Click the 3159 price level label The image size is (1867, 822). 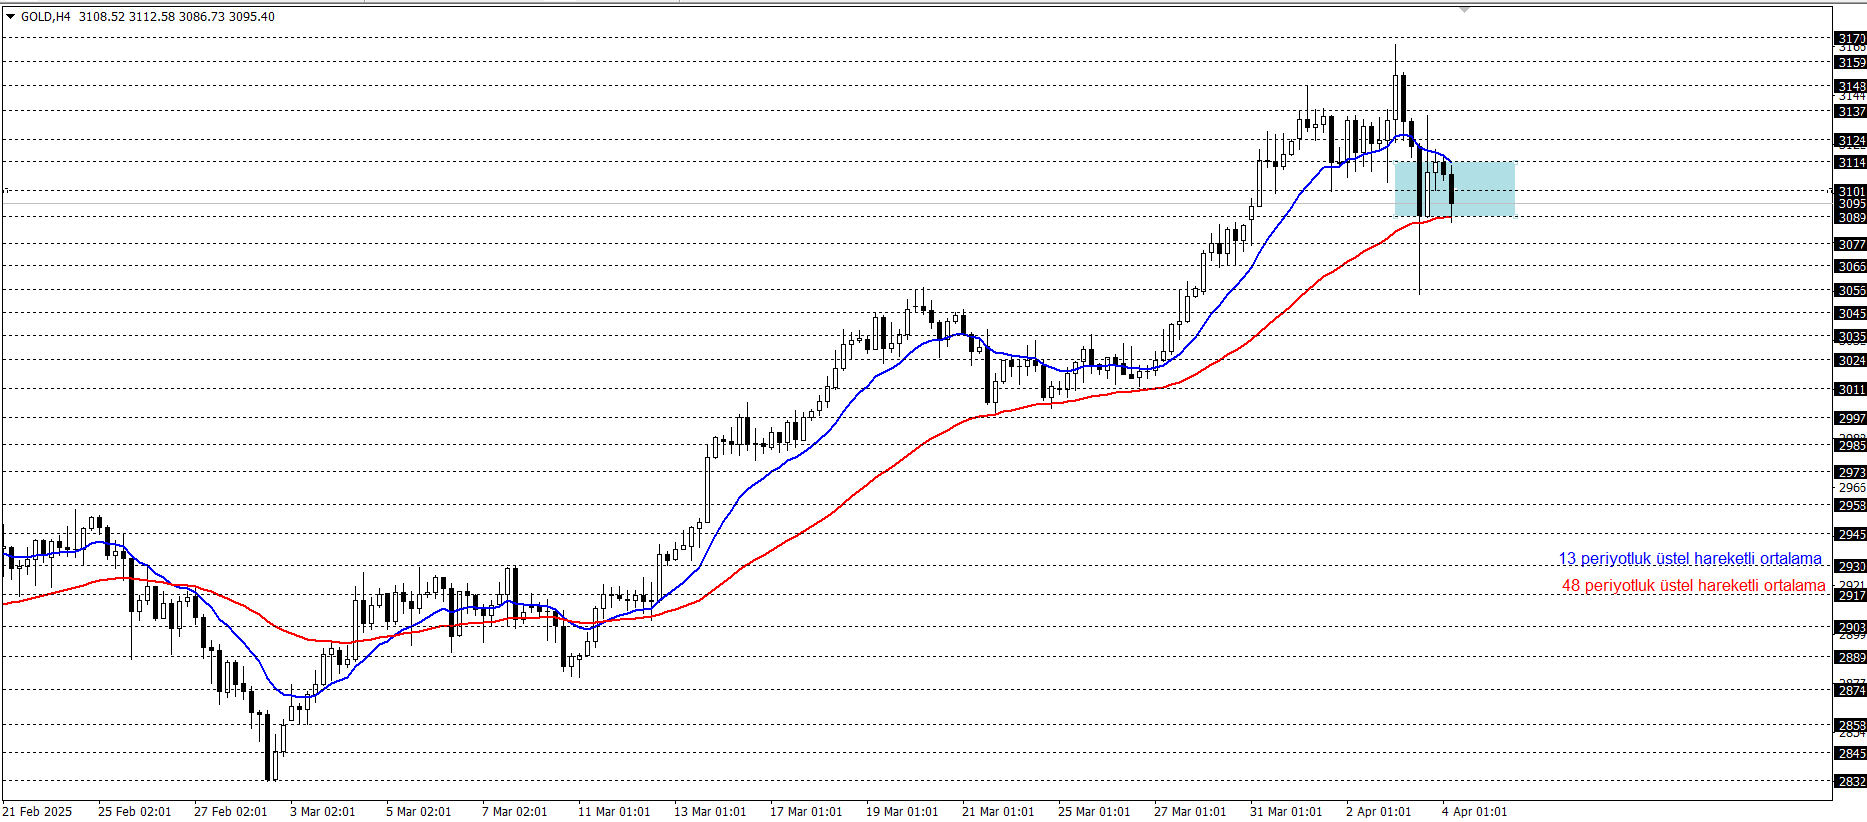point(1851,63)
